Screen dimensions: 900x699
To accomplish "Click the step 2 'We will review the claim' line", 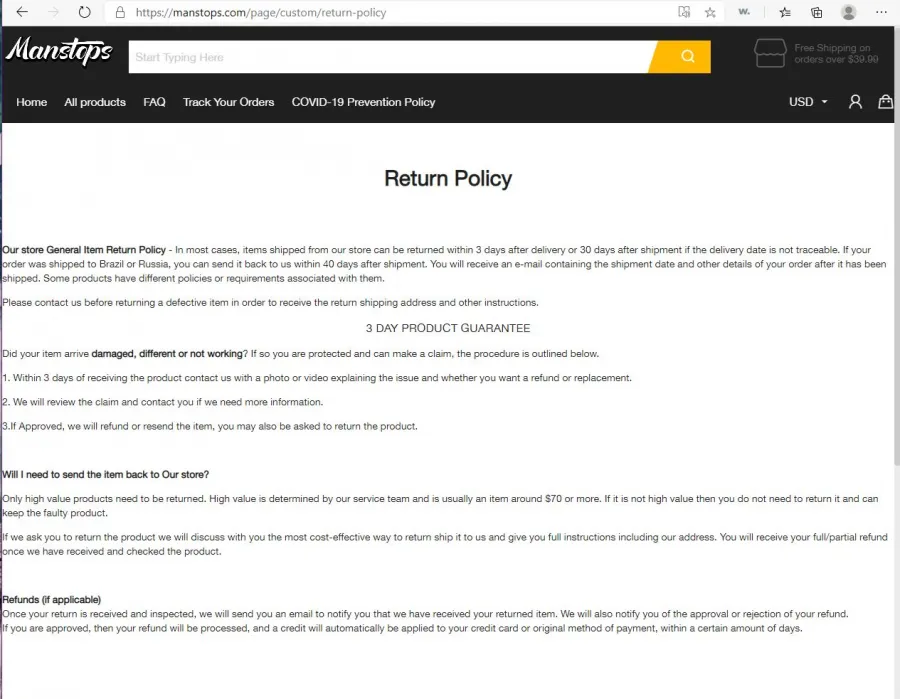I will click(162, 402).
